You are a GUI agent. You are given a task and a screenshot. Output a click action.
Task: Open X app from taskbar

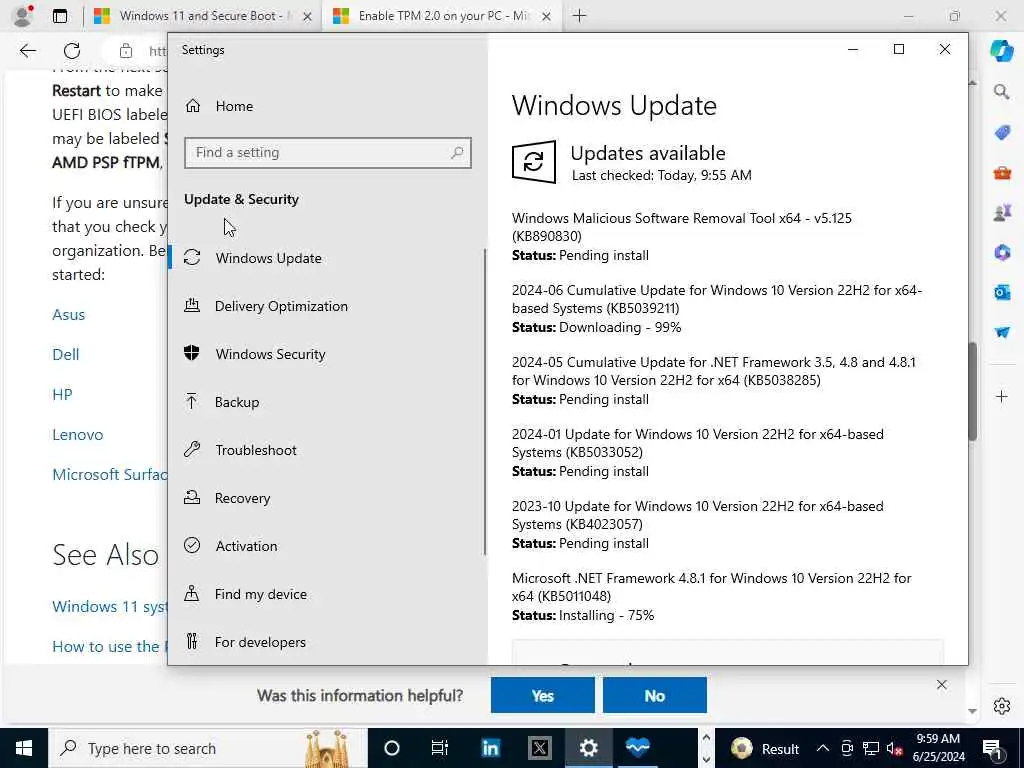(539, 748)
